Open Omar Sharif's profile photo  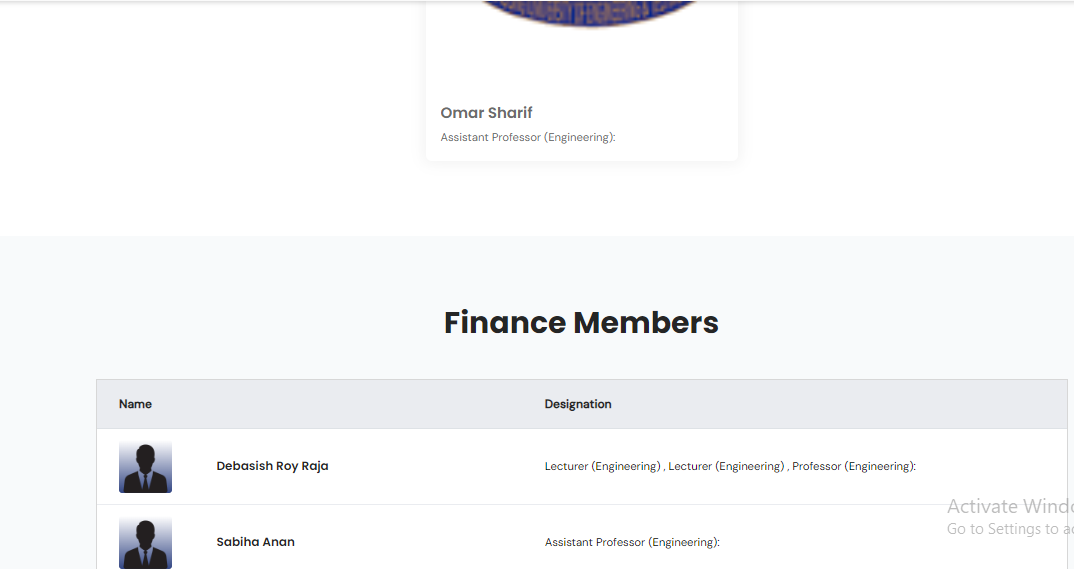[582, 14]
